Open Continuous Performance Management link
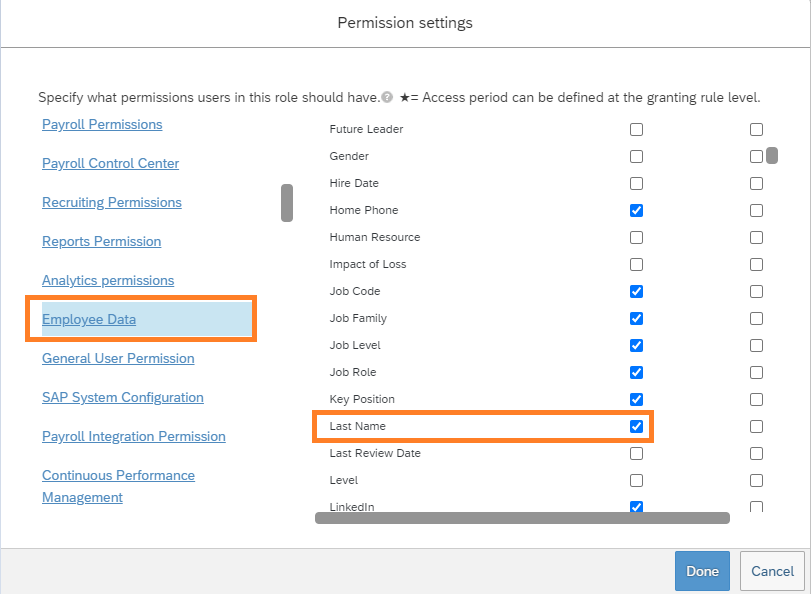811x594 pixels. pos(118,486)
